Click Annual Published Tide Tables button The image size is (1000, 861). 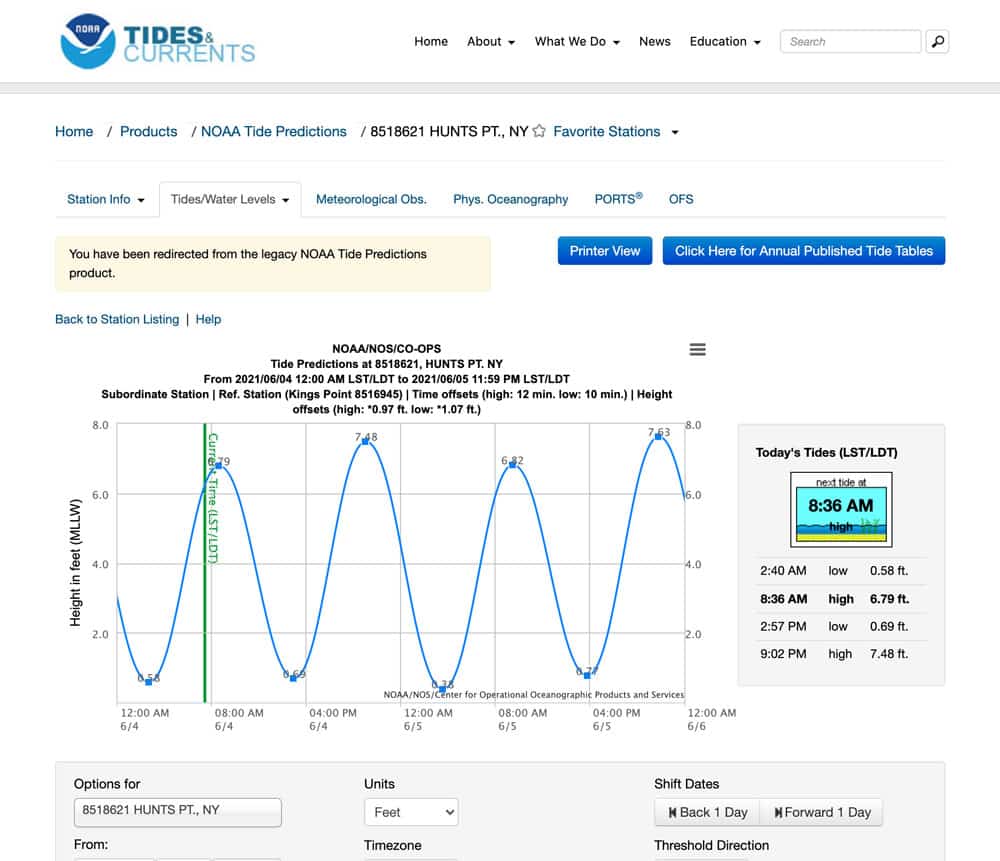point(804,251)
